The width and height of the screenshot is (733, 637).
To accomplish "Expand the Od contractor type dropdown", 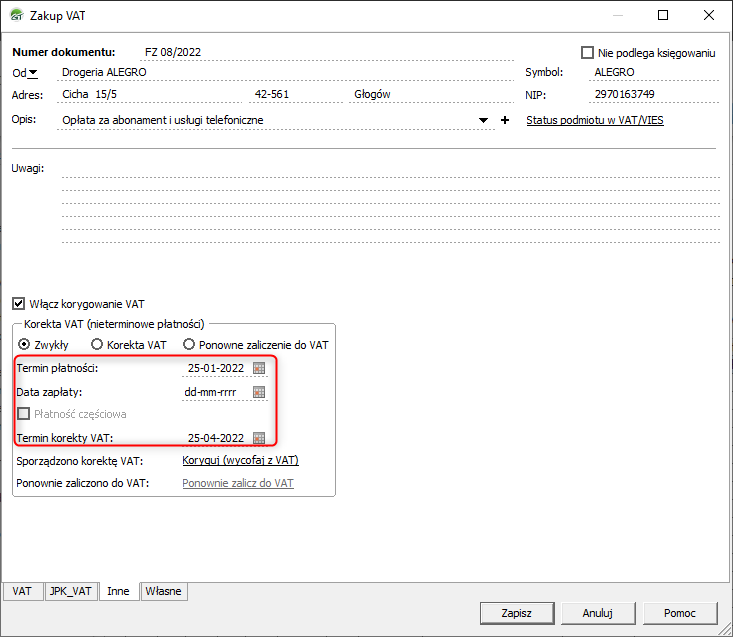I will (x=33, y=72).
